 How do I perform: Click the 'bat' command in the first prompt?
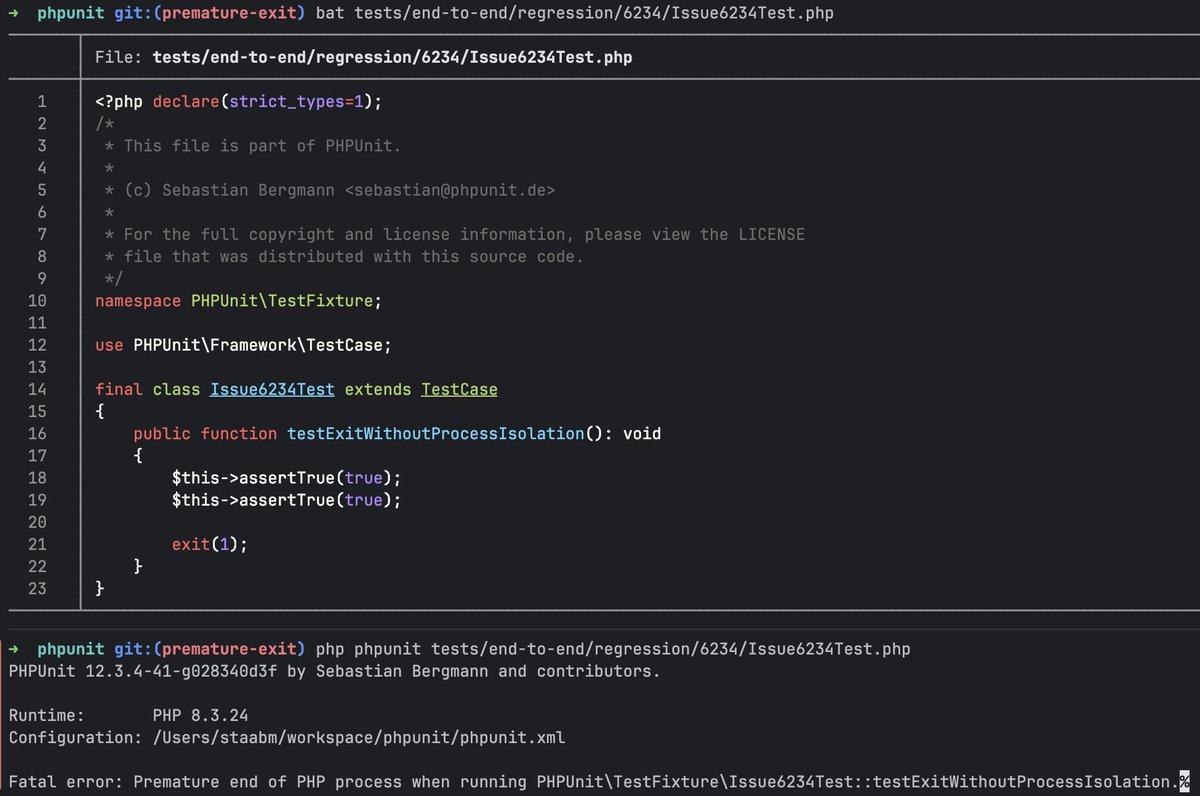click(329, 13)
